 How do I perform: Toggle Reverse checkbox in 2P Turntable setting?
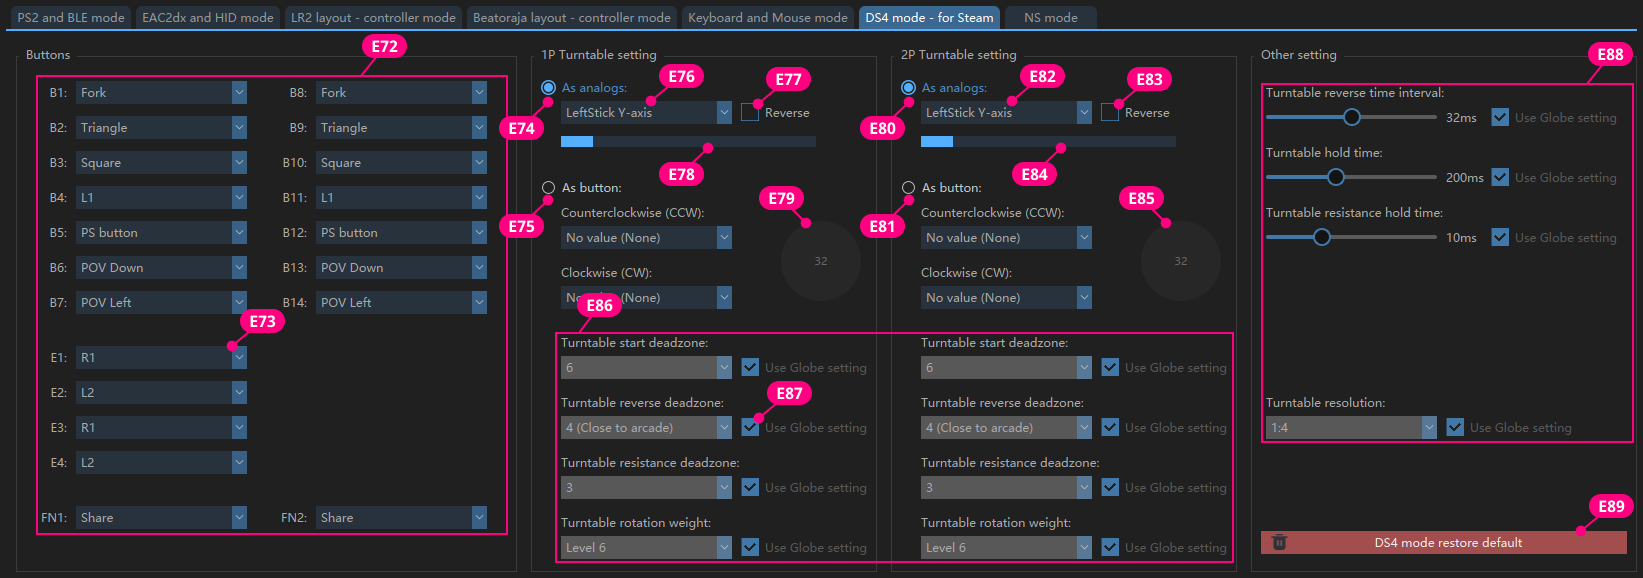pyautogui.click(x=1110, y=113)
